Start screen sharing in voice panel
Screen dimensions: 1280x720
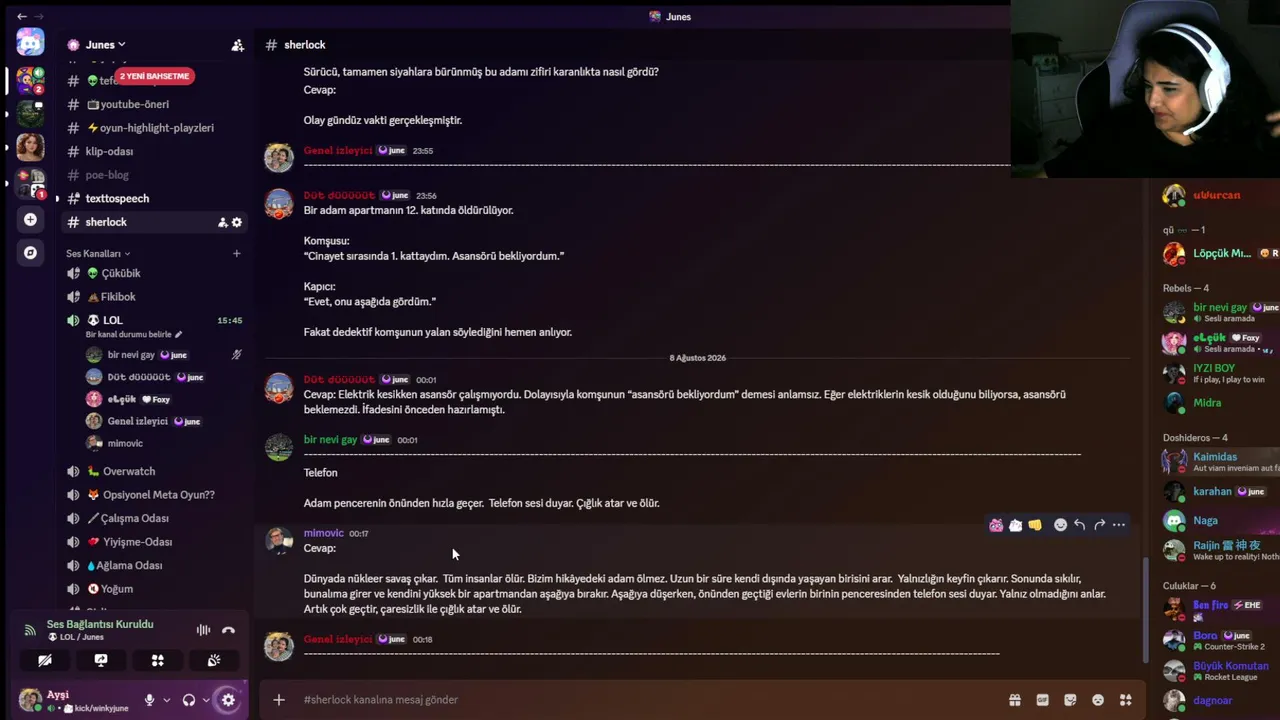coord(101,660)
